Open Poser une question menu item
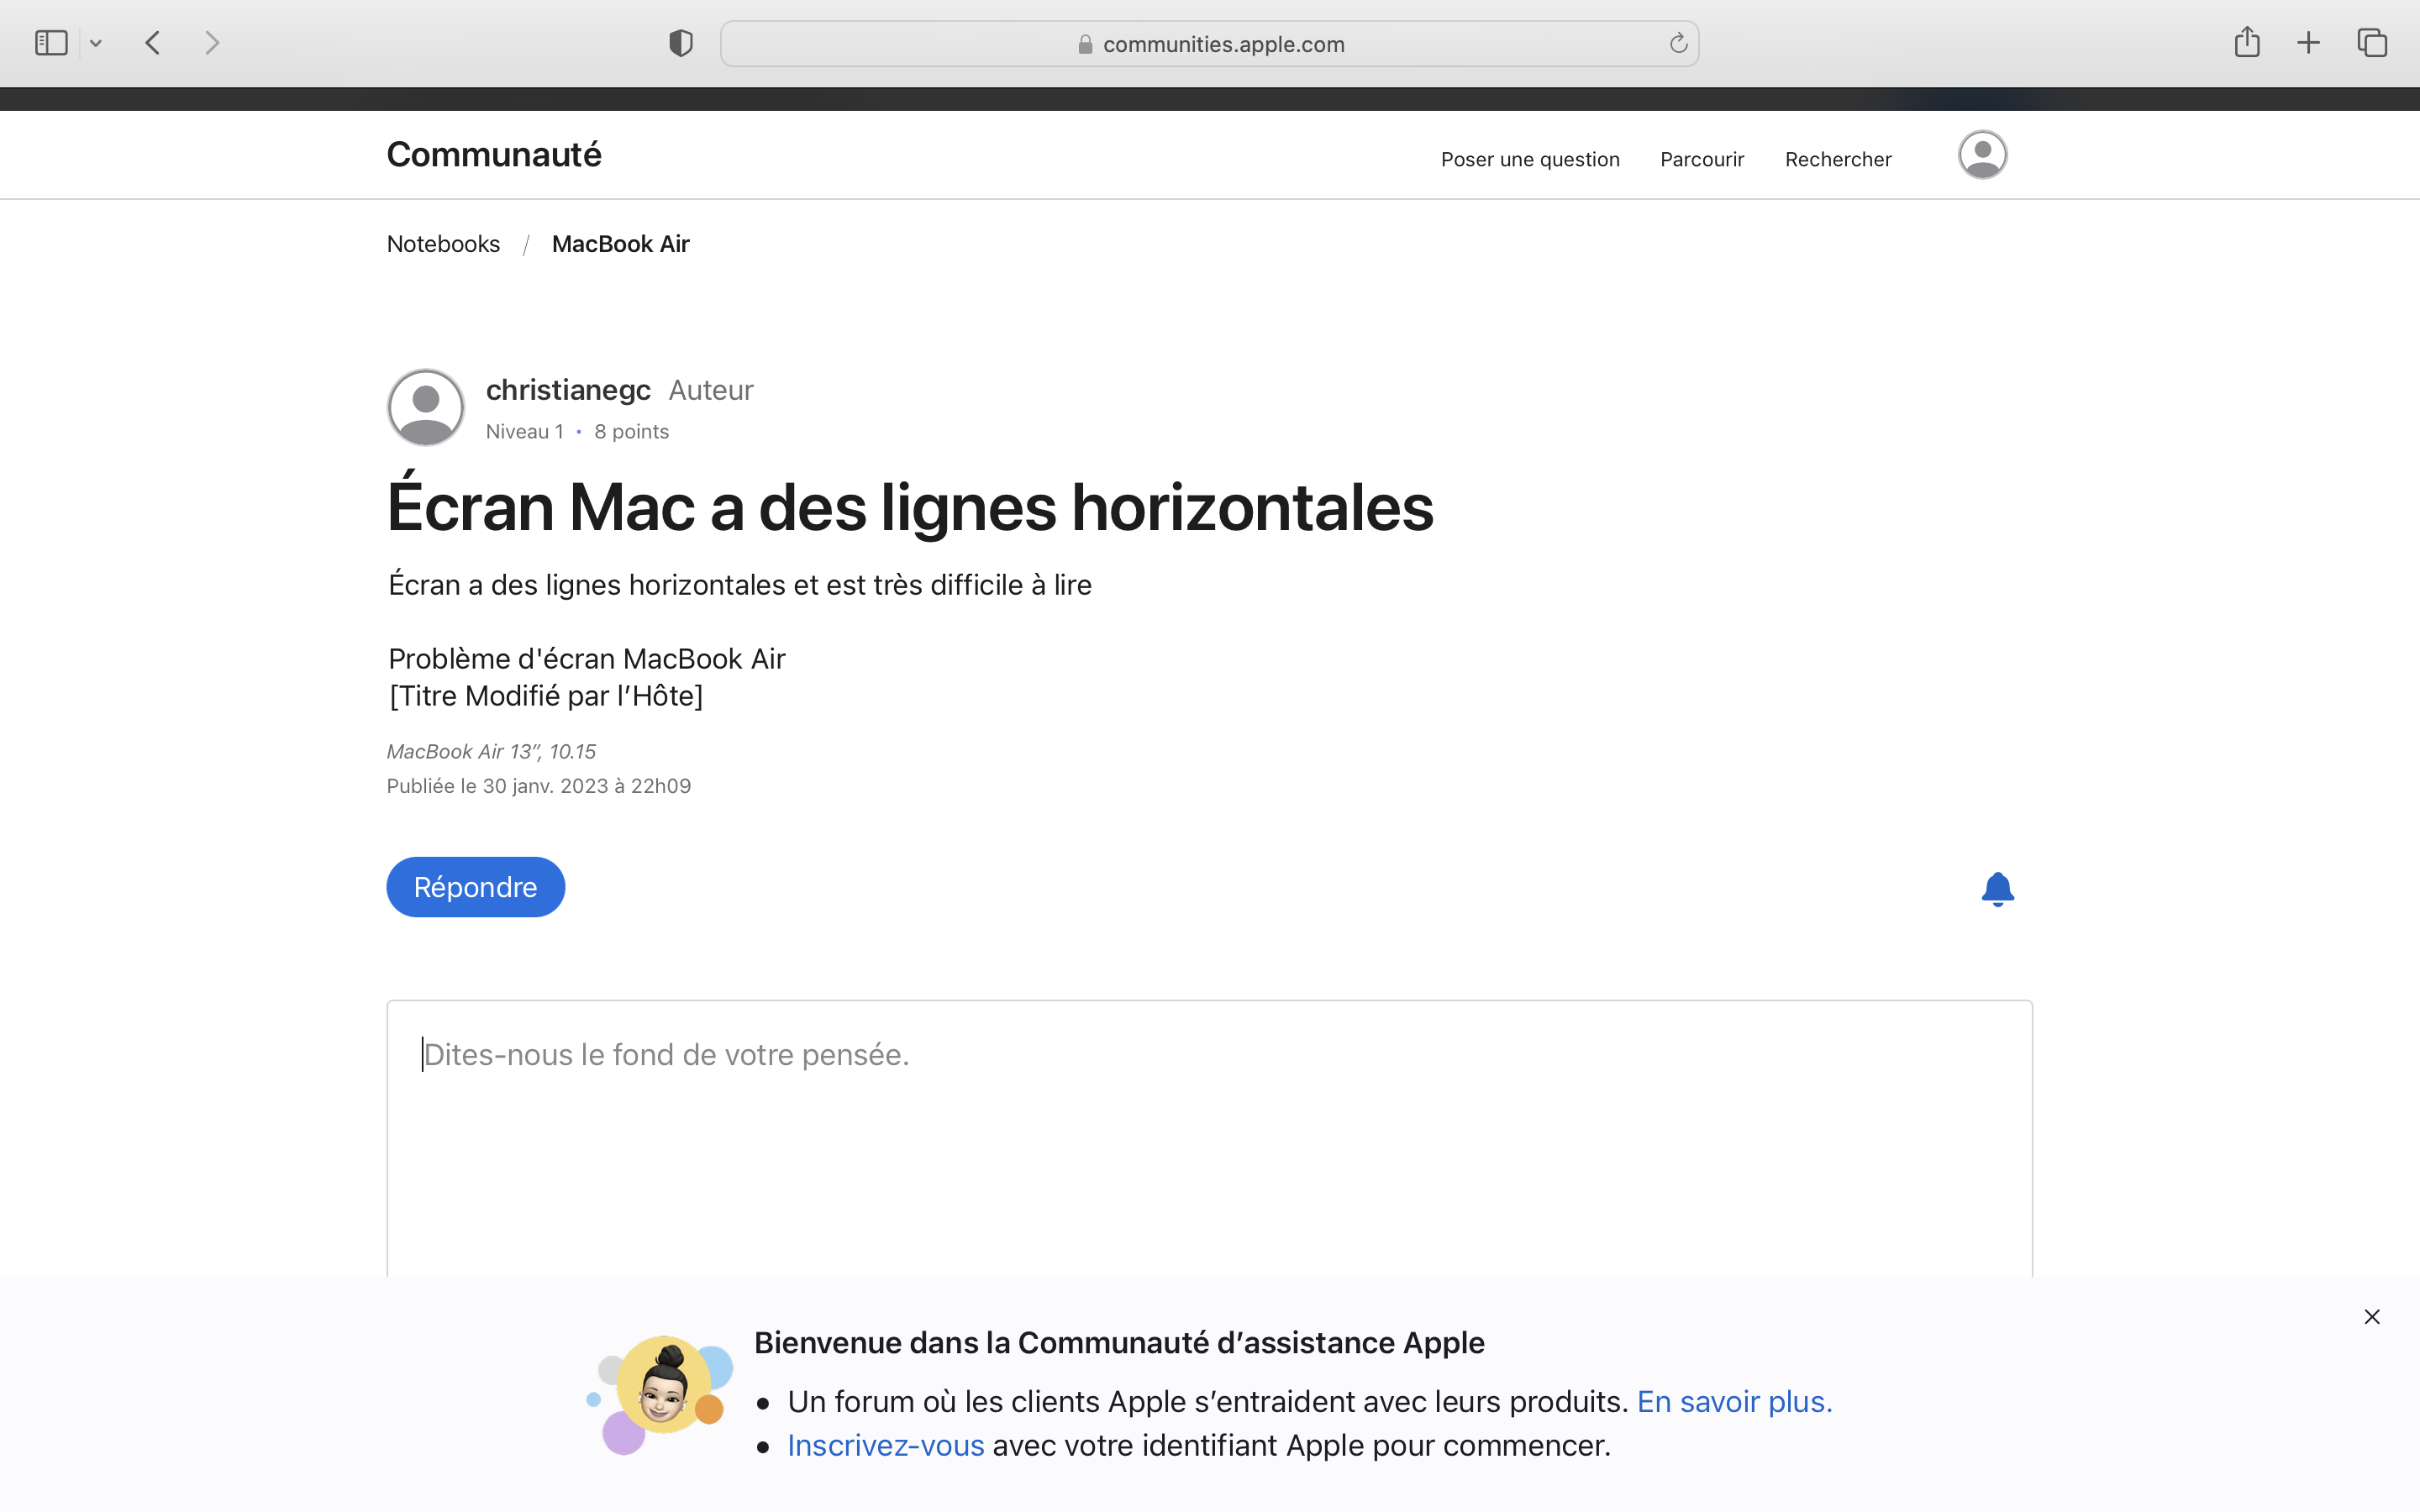Screen dimensions: 2420x1512 (1530, 160)
